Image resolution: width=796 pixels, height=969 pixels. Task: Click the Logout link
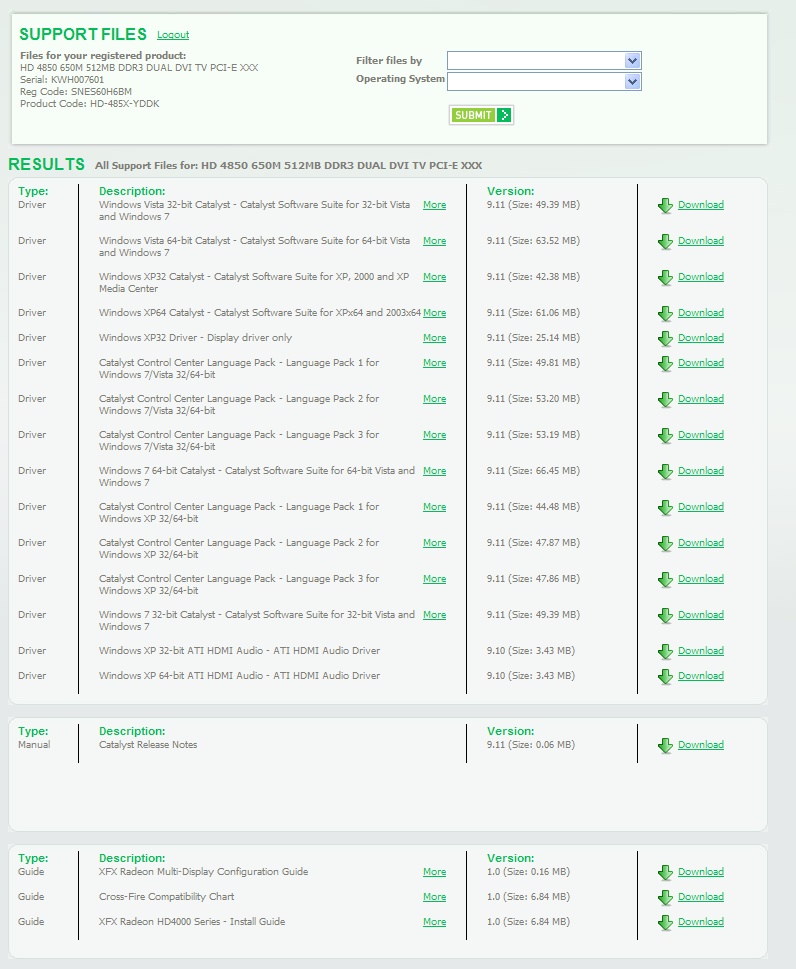pos(173,35)
